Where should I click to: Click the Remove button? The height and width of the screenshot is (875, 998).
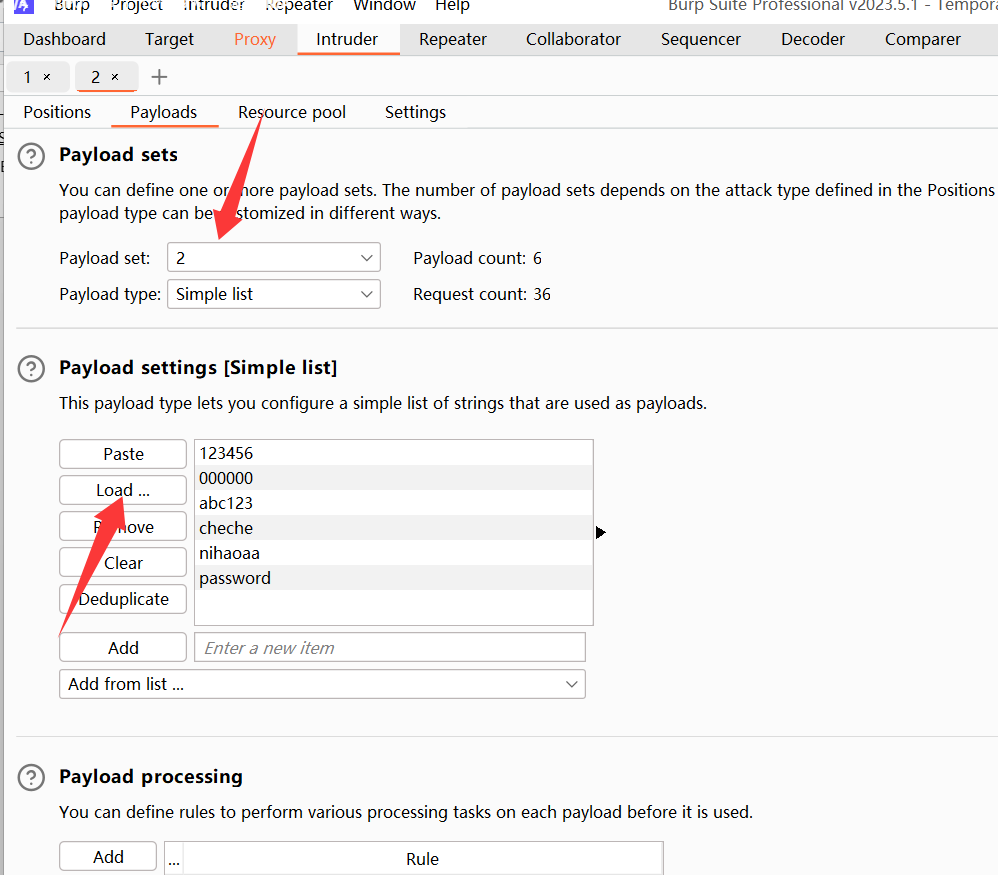click(123, 527)
